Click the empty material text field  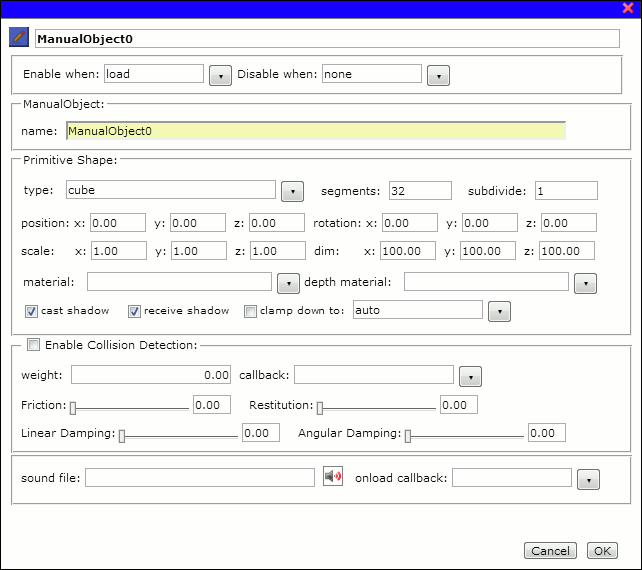(179, 282)
